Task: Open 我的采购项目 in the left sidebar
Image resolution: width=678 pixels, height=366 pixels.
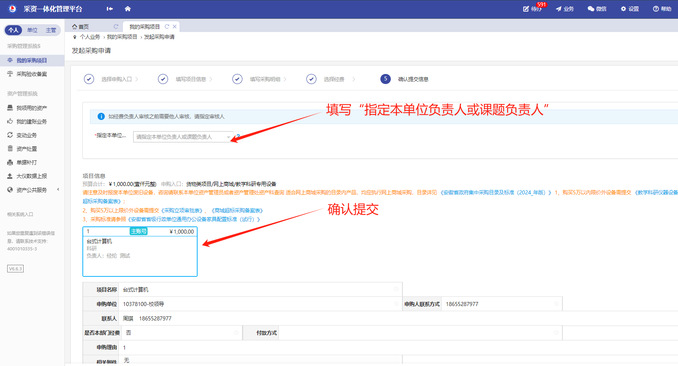Action: (x=32, y=60)
